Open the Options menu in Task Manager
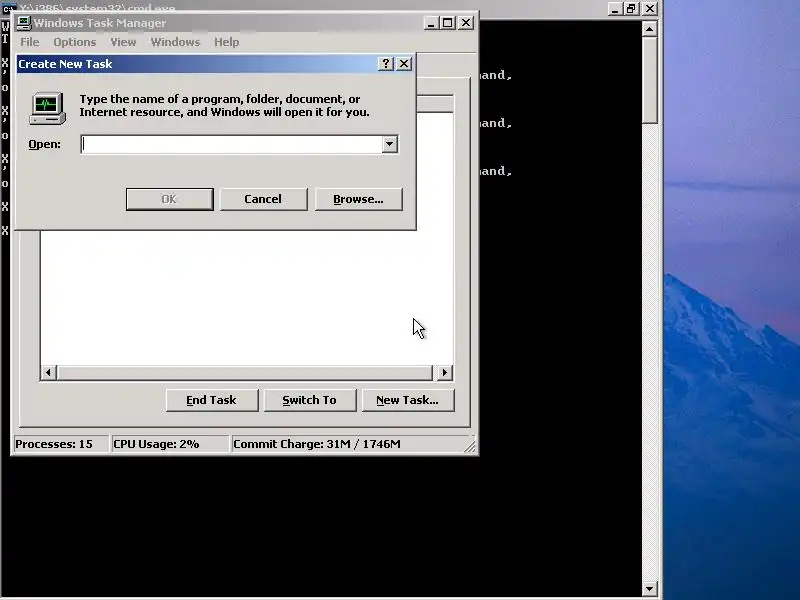The height and width of the screenshot is (600, 800). coord(74,42)
